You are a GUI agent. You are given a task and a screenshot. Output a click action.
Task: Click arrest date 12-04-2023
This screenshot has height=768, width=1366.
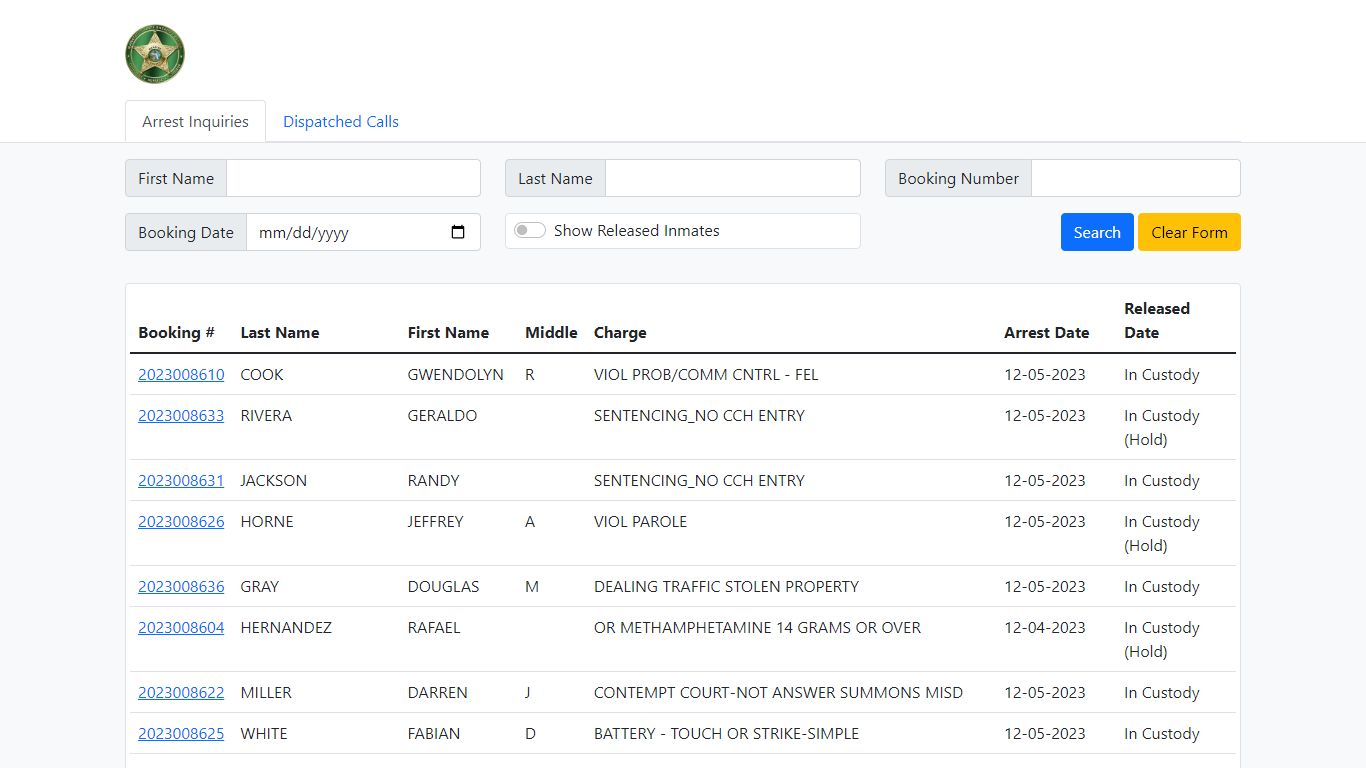tap(1045, 627)
